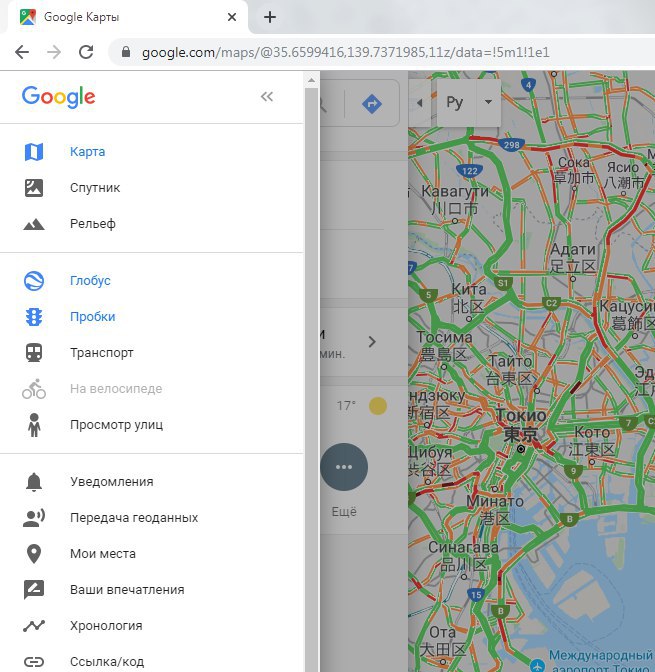Click the yellow sun weather icon
Screen dimensions: 655x672
pyautogui.click(x=378, y=406)
